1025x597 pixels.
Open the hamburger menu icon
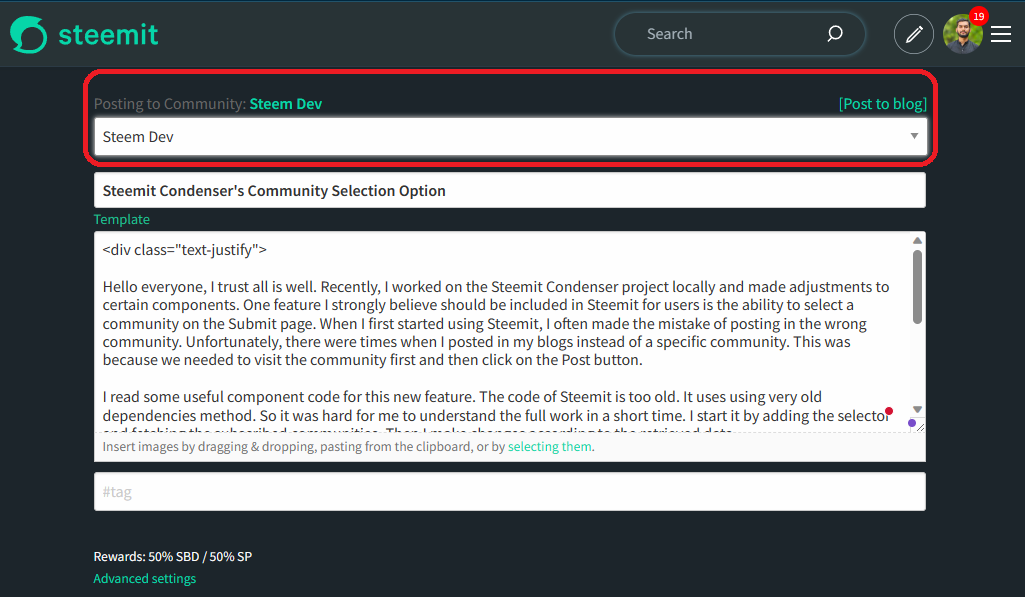[x=1001, y=34]
